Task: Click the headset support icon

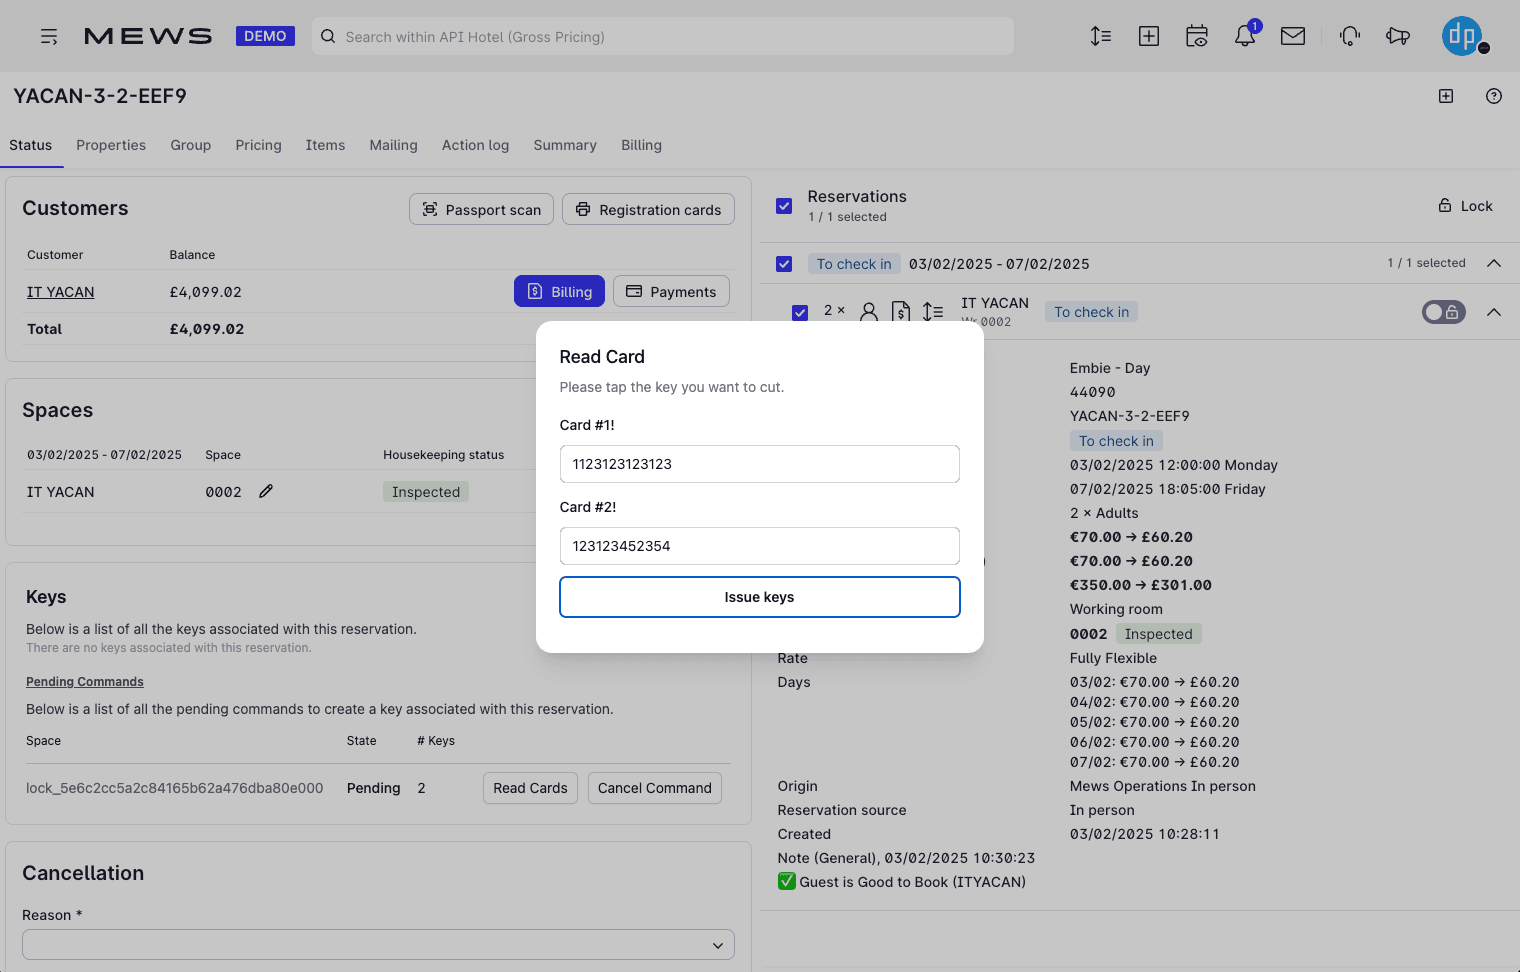Action: click(1349, 36)
